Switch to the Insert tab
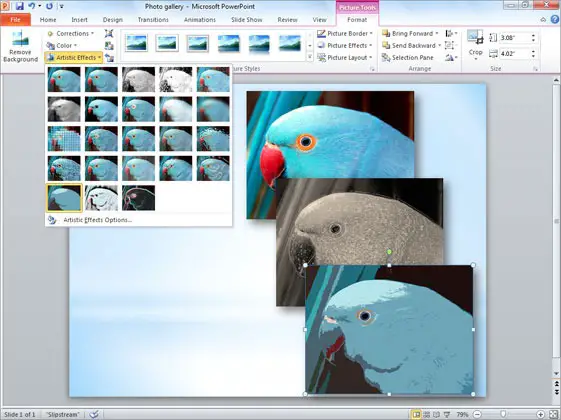The height and width of the screenshot is (420, 561). (79, 20)
